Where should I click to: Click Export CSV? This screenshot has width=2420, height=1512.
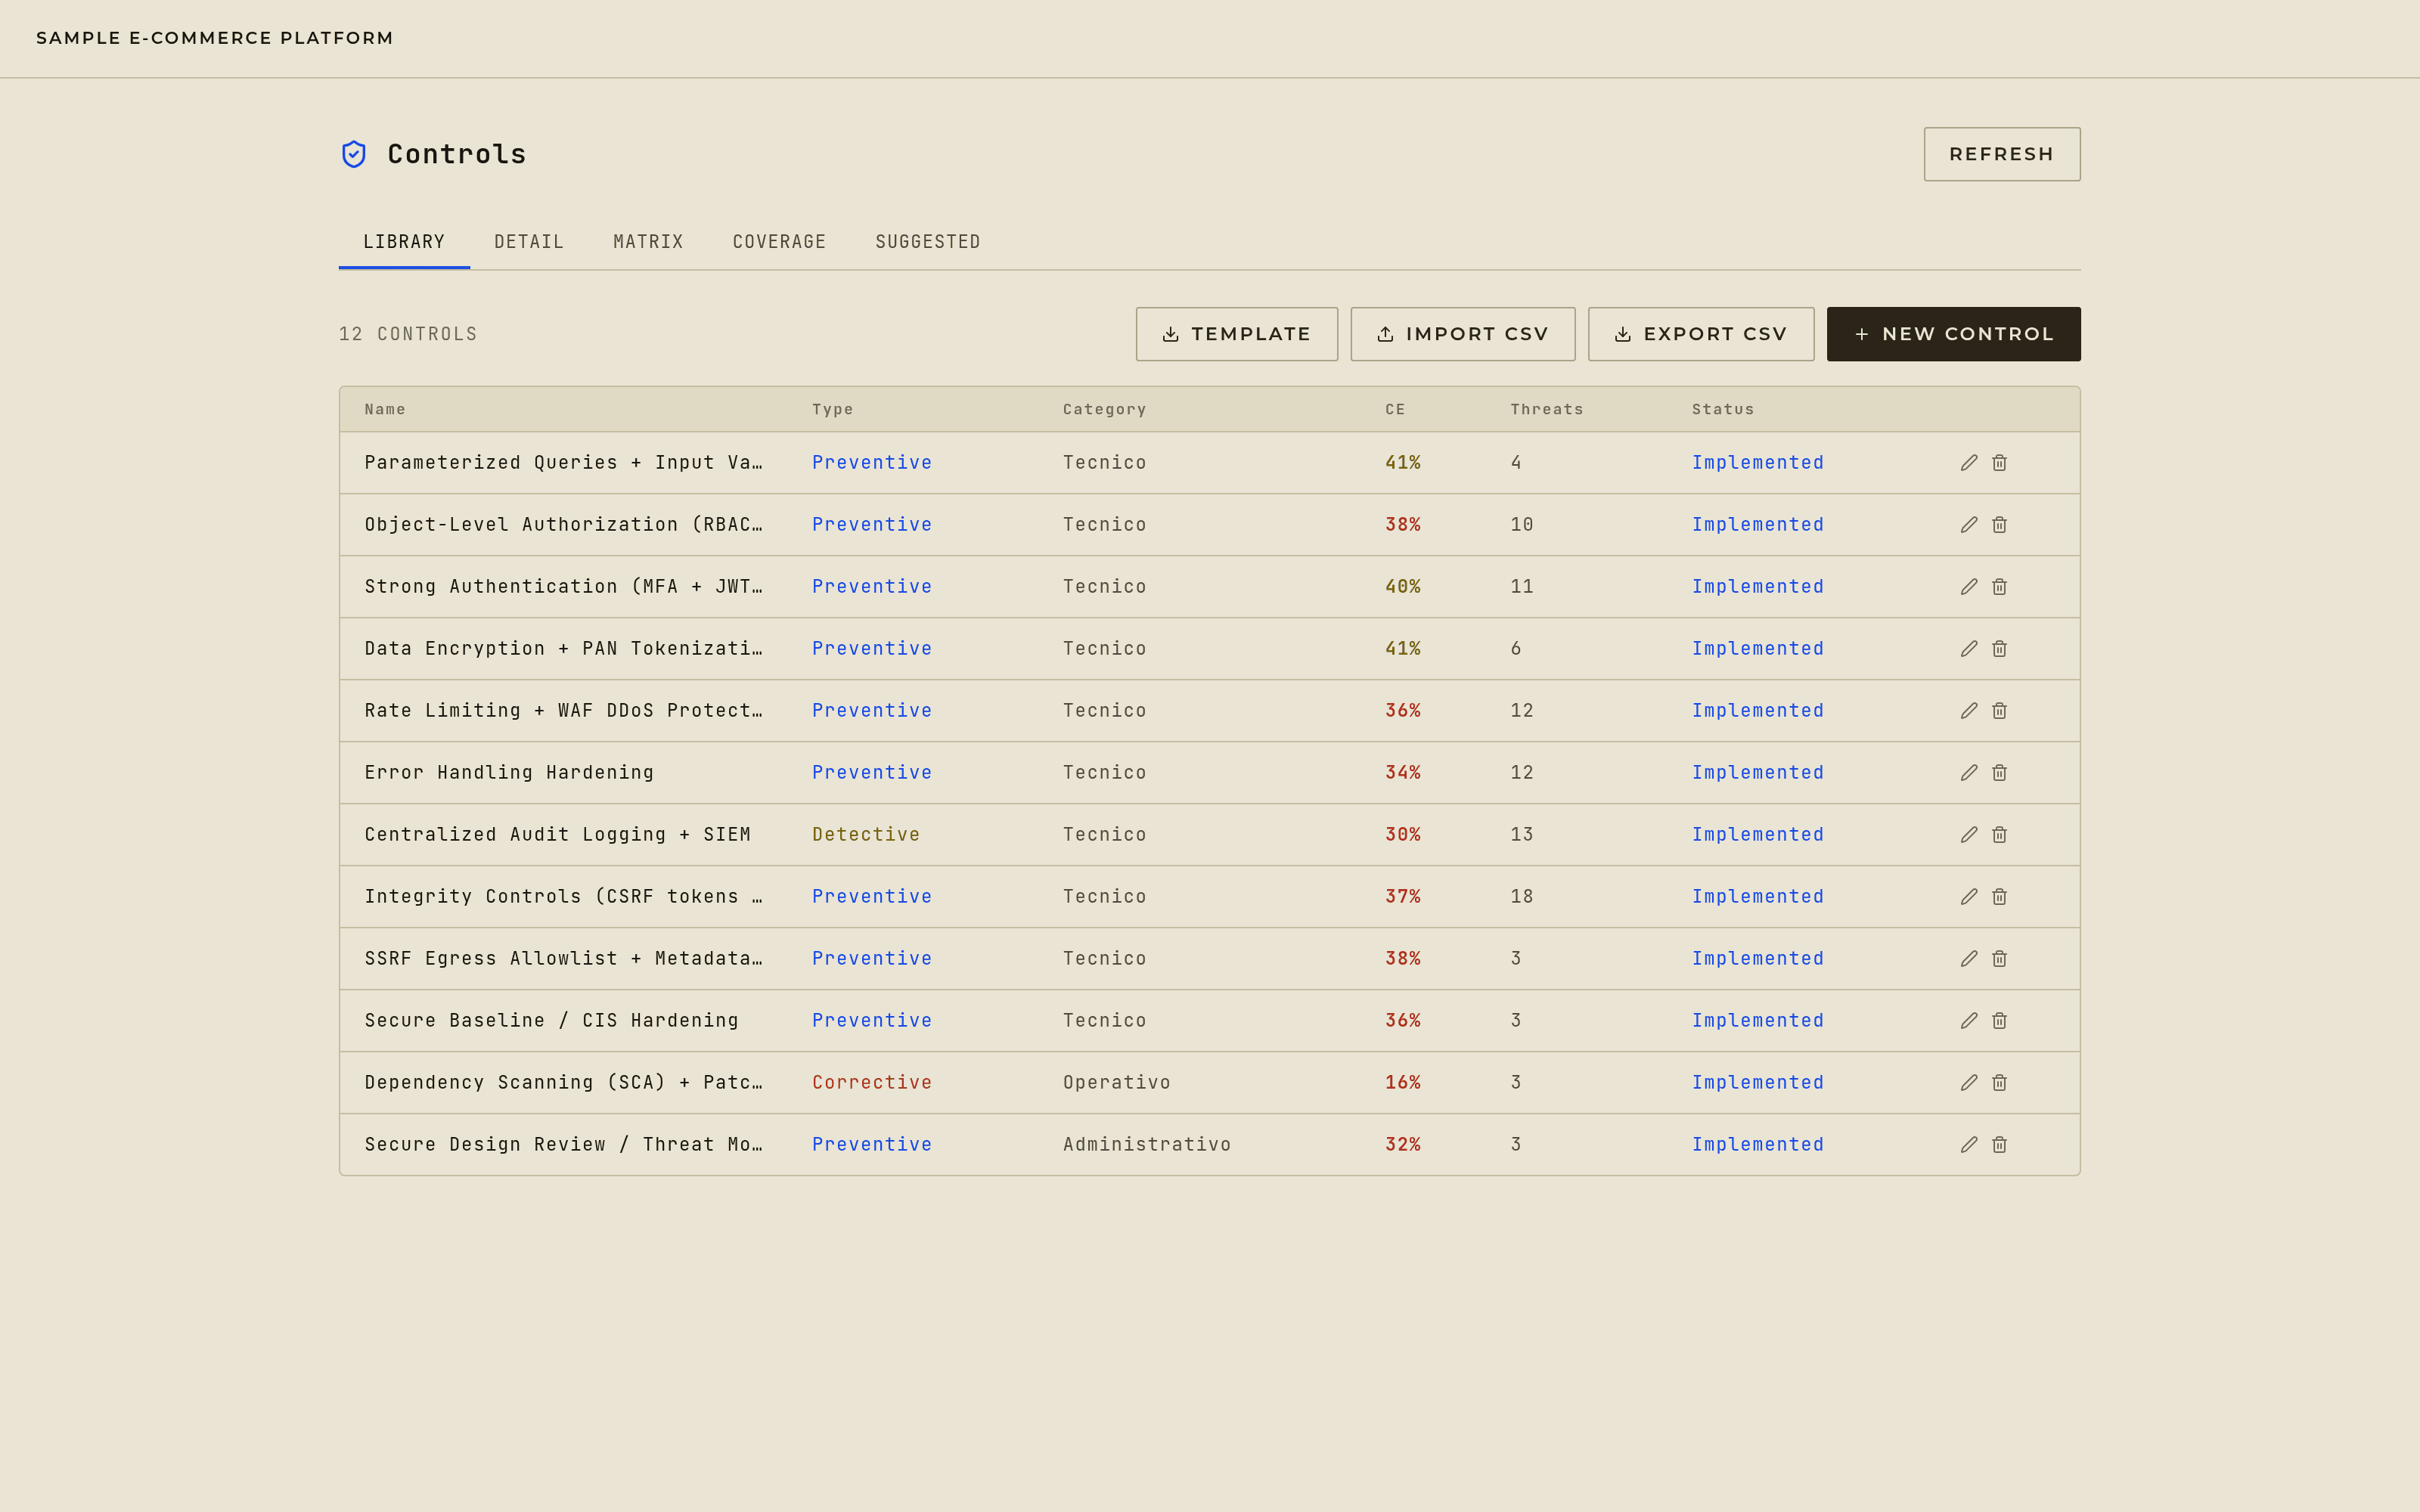[x=1700, y=334]
